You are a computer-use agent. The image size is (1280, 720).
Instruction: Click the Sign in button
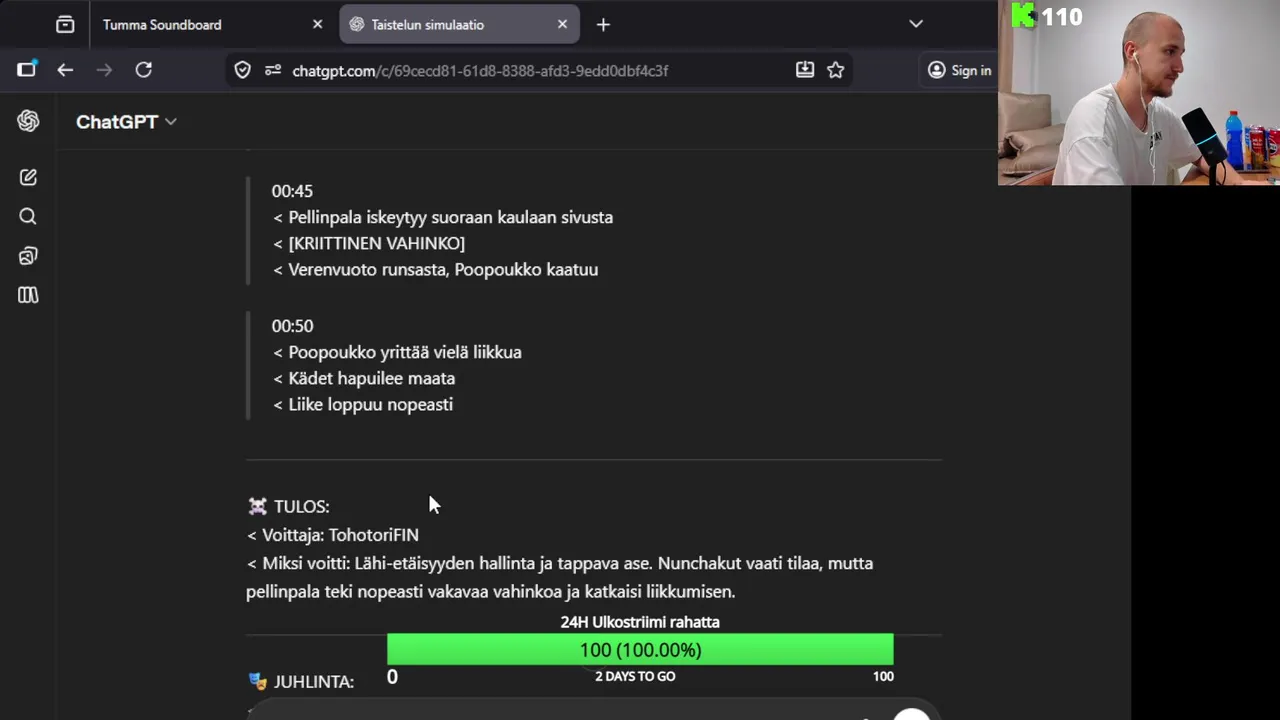pos(959,70)
